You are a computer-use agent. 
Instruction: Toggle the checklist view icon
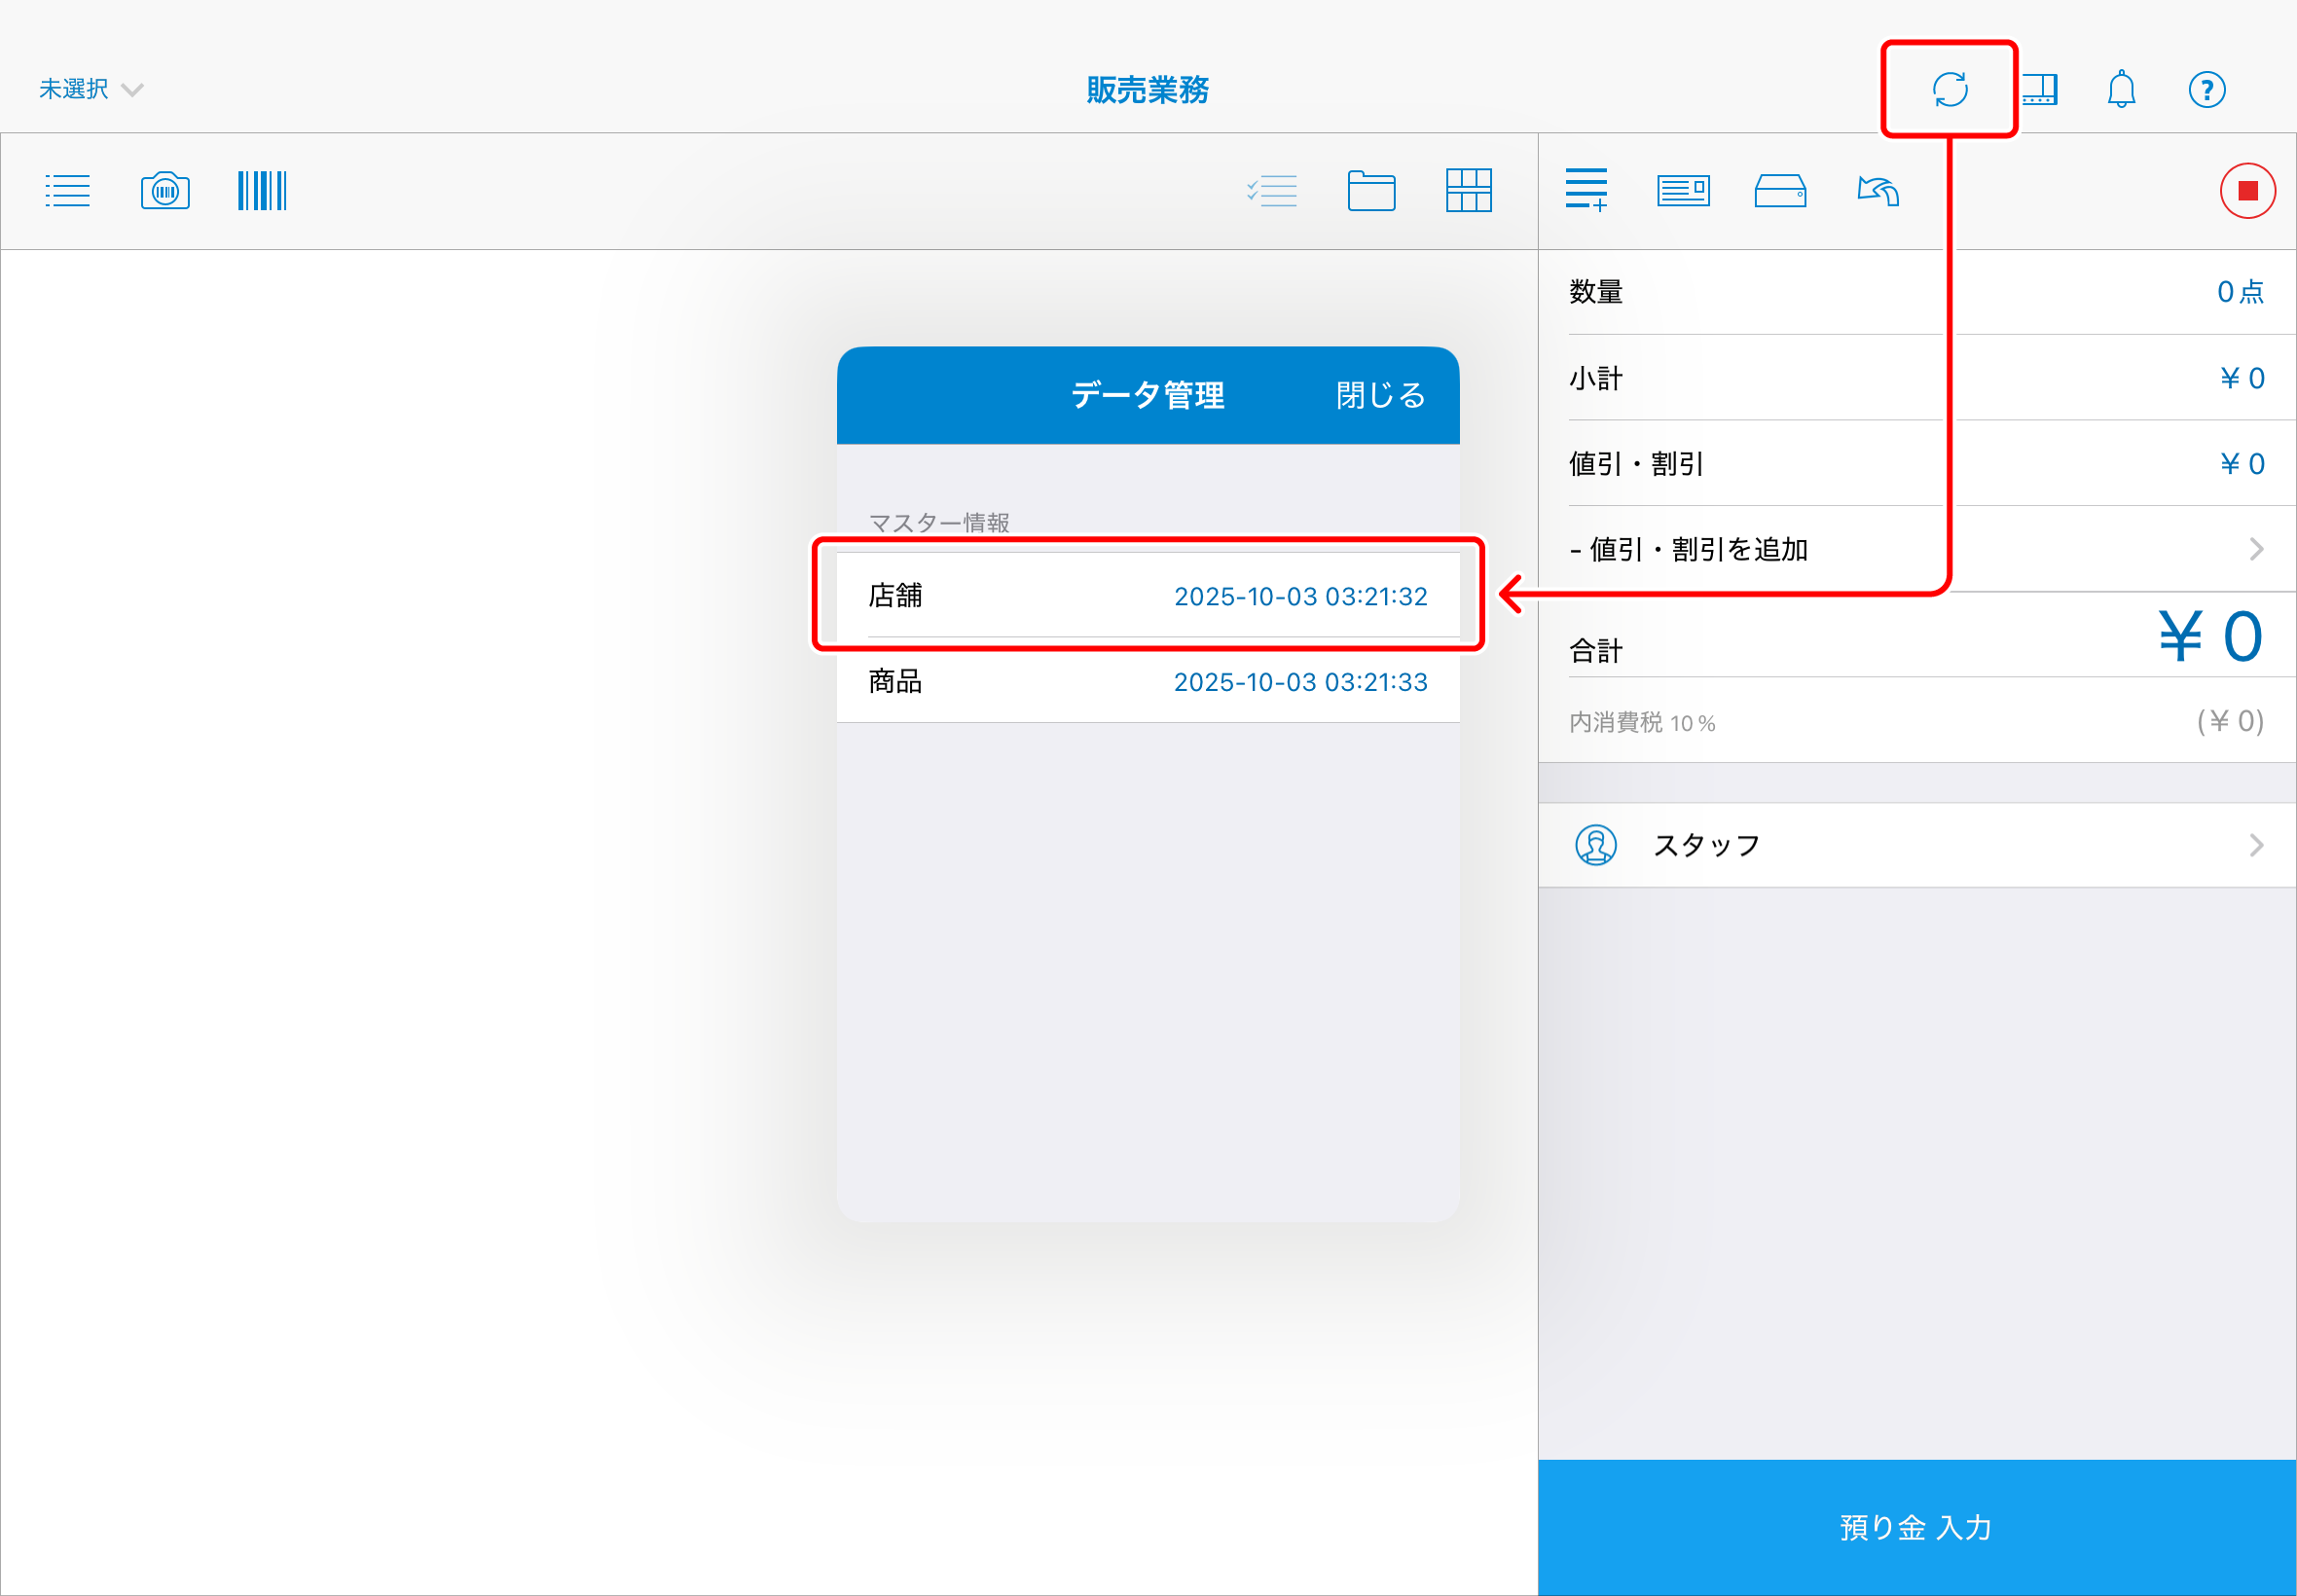point(1272,190)
